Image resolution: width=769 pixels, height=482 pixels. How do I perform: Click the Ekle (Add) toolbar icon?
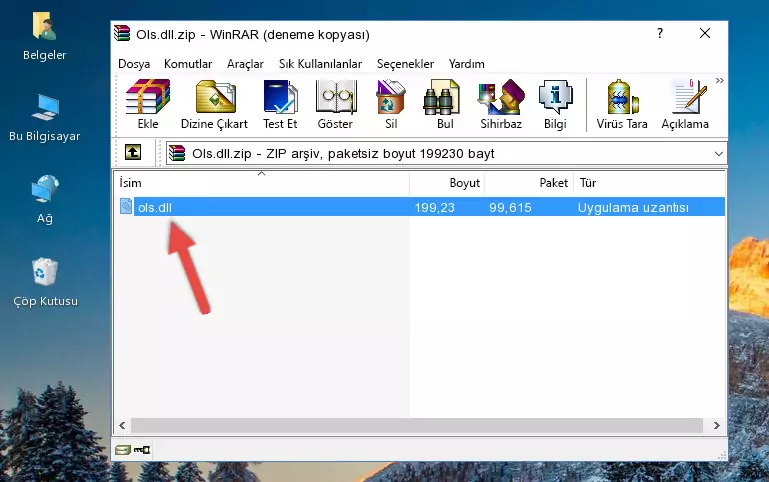click(x=148, y=104)
